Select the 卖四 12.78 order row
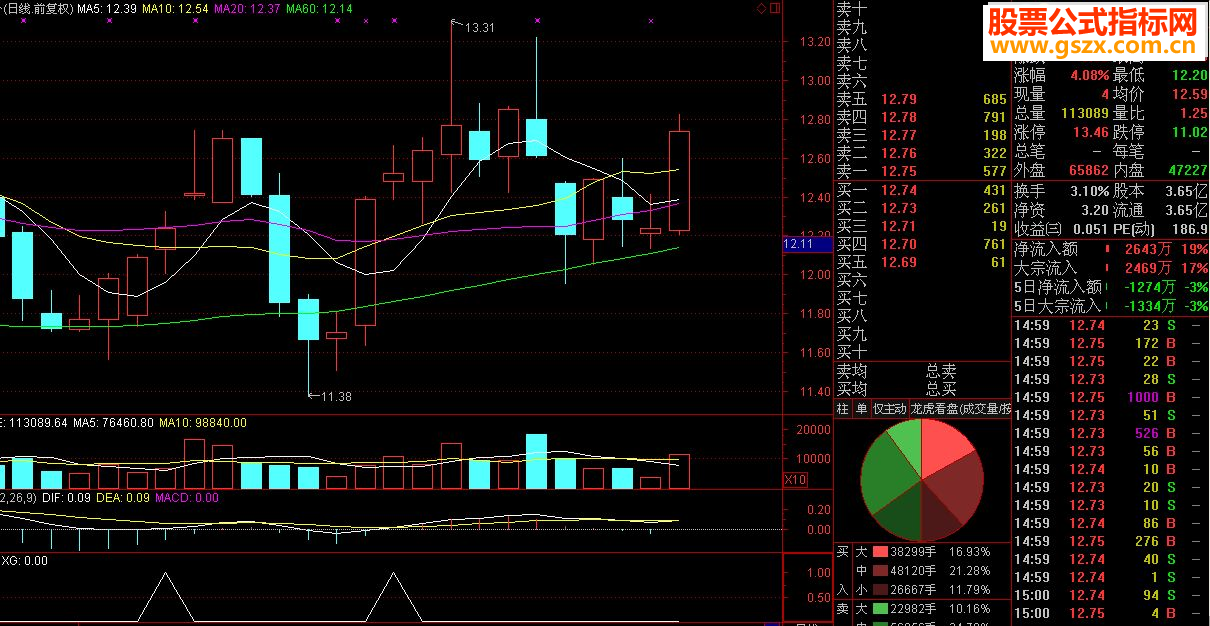Image resolution: width=1210 pixels, height=626 pixels. point(922,117)
